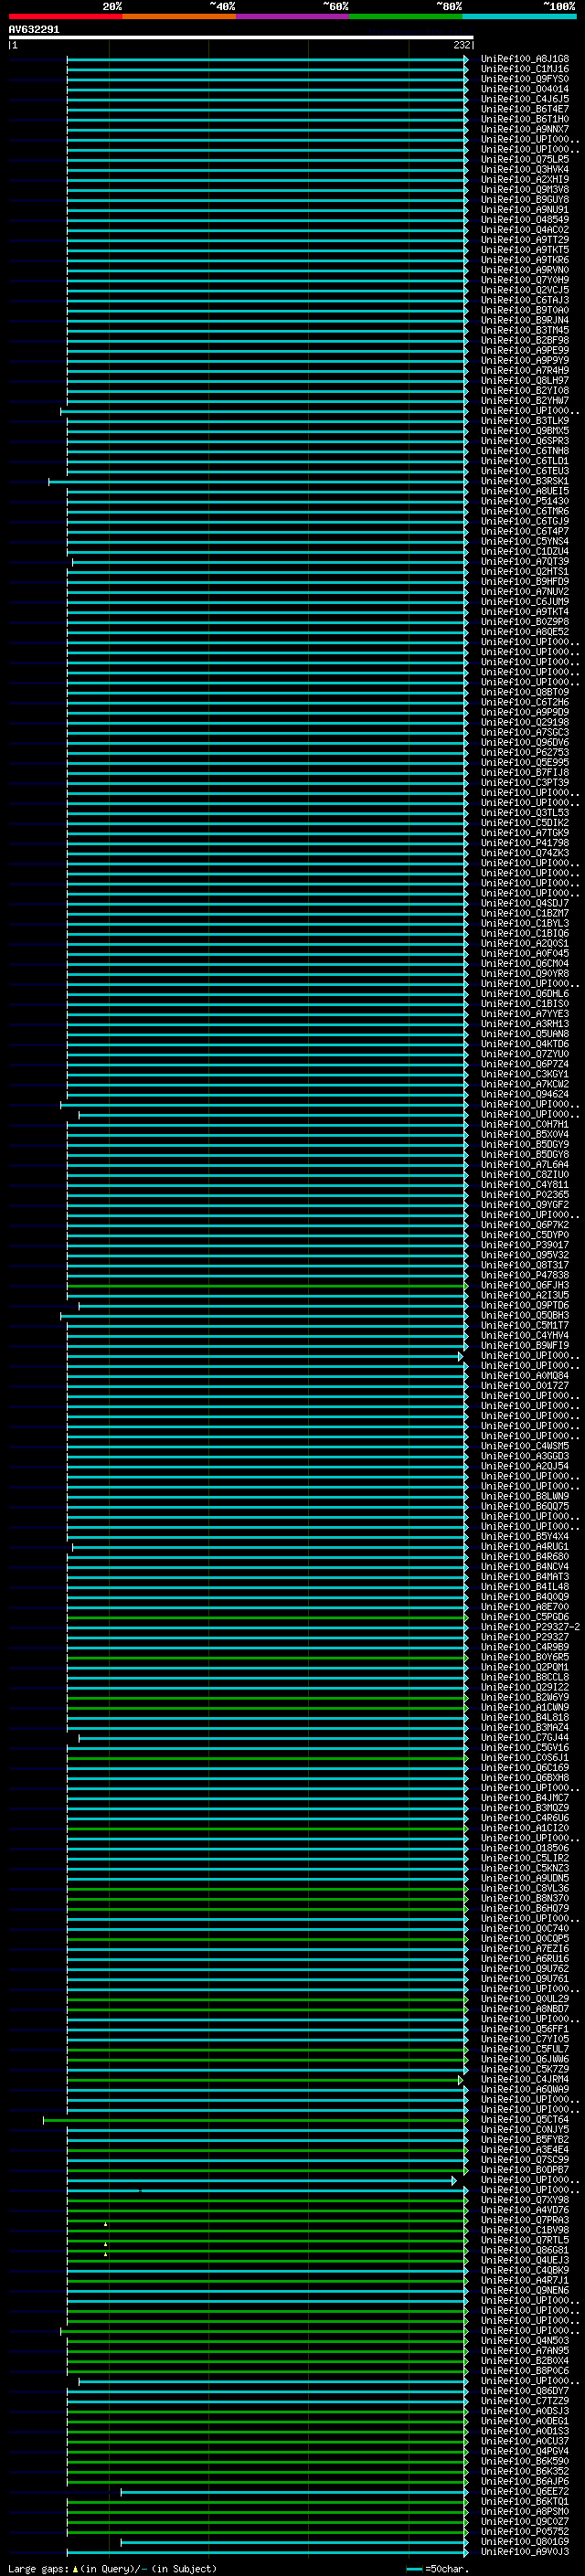The height and width of the screenshot is (2576, 585).
Task: Select hit UniRef100_C4J6J5
Action: click(524, 99)
